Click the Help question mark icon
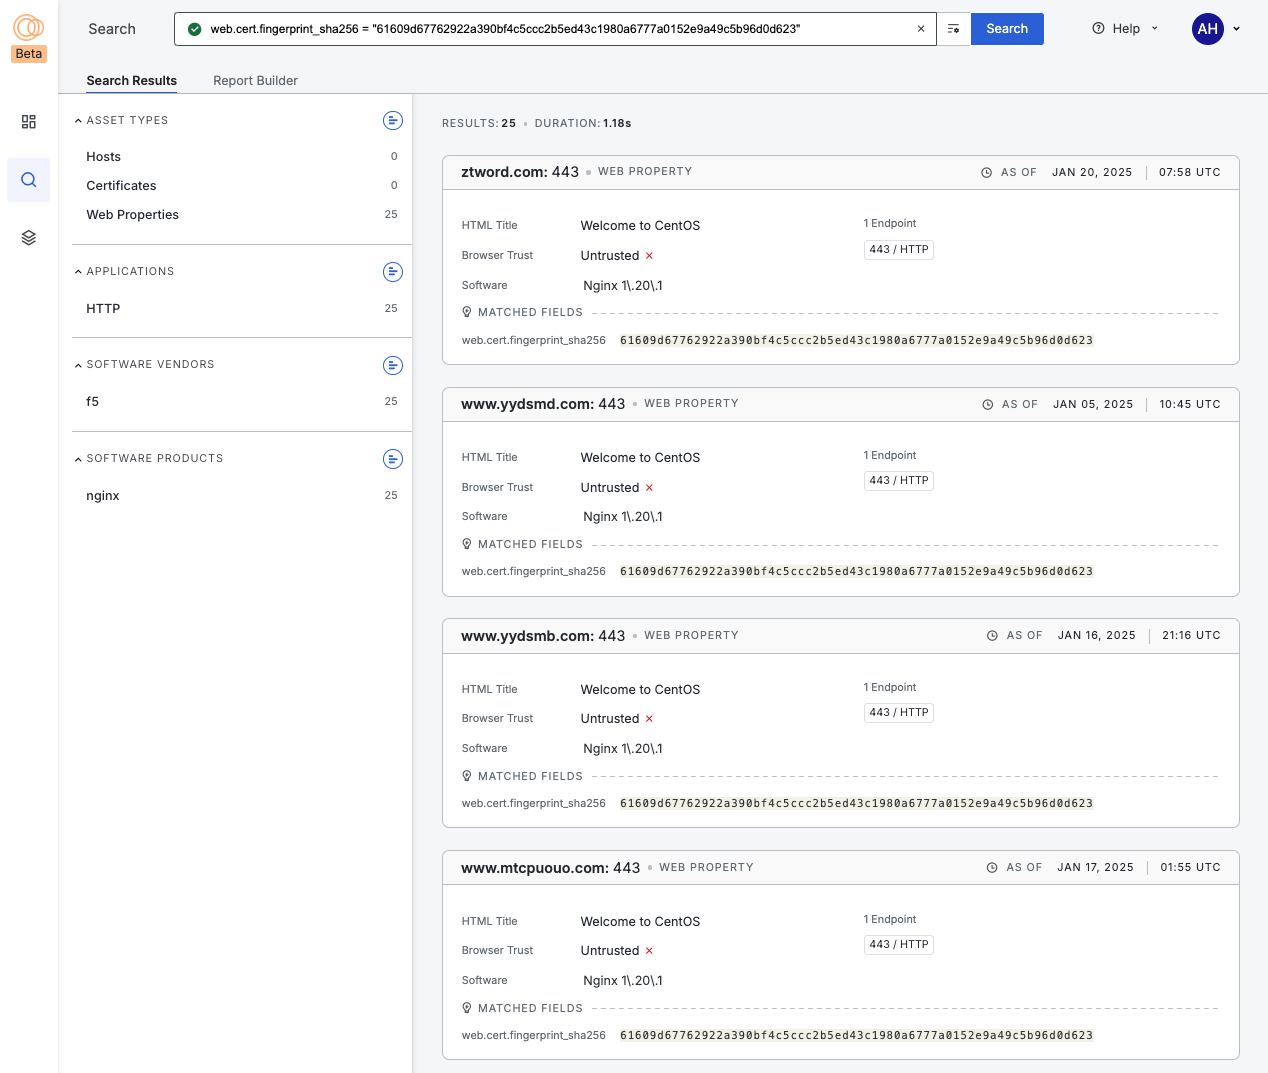This screenshot has width=1268, height=1073. [x=1097, y=29]
